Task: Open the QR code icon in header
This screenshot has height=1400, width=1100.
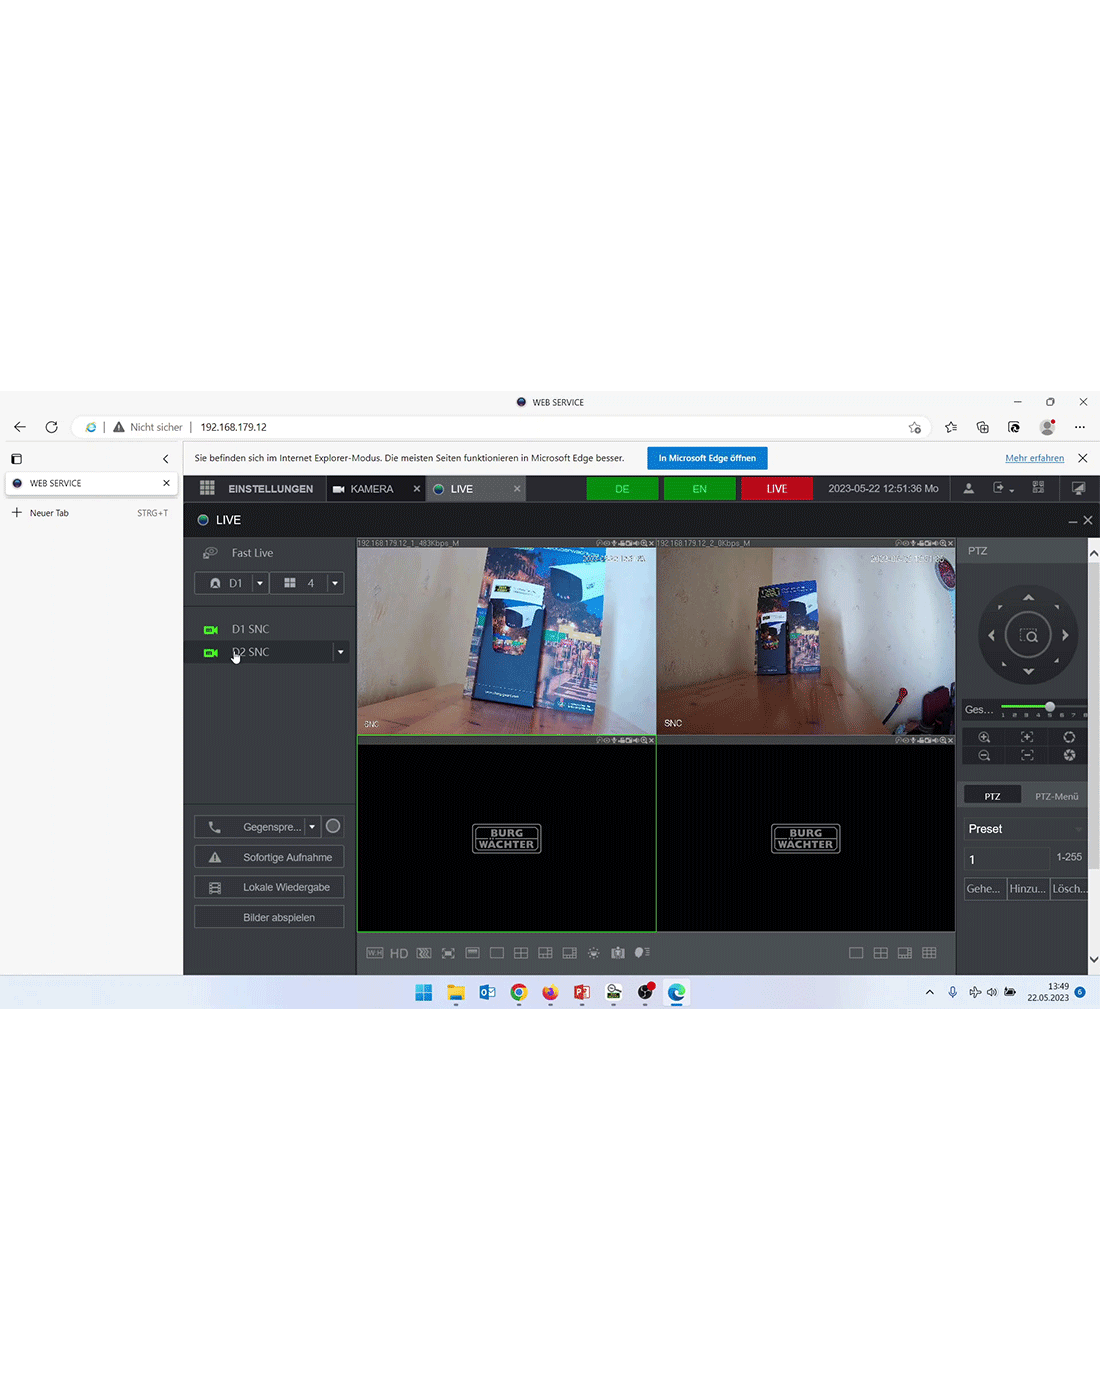Action: tap(1038, 488)
